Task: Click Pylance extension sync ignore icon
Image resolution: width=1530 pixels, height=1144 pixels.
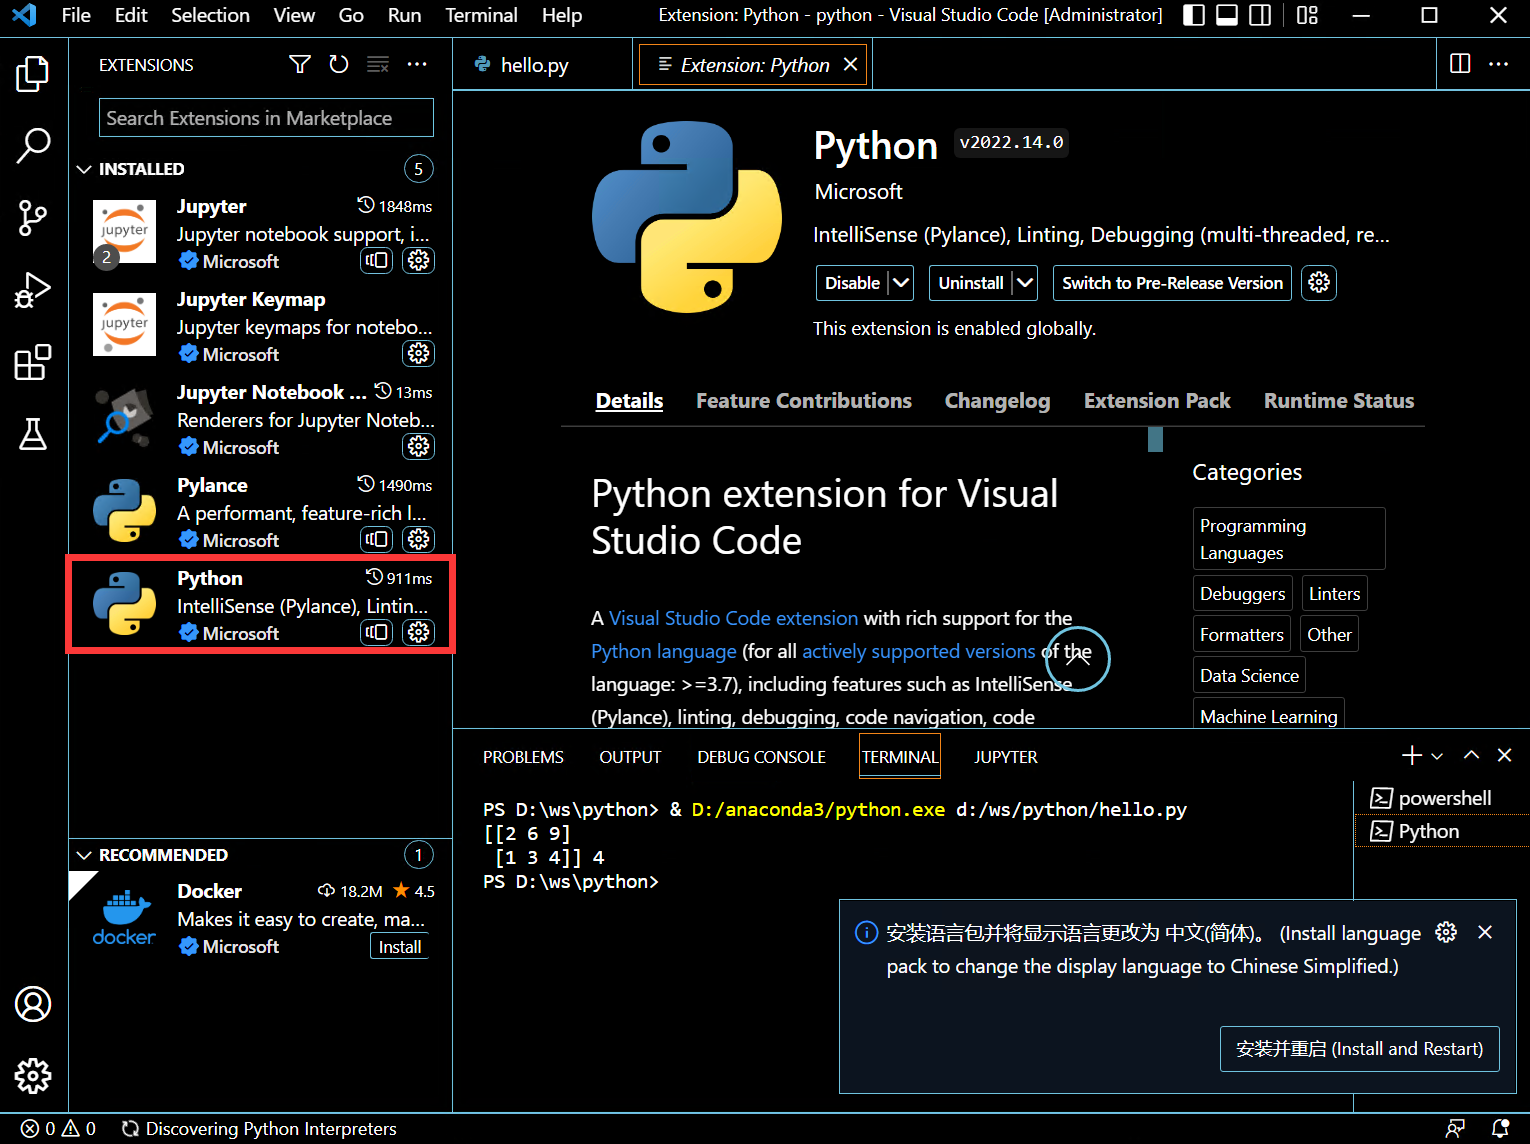Action: click(x=377, y=539)
